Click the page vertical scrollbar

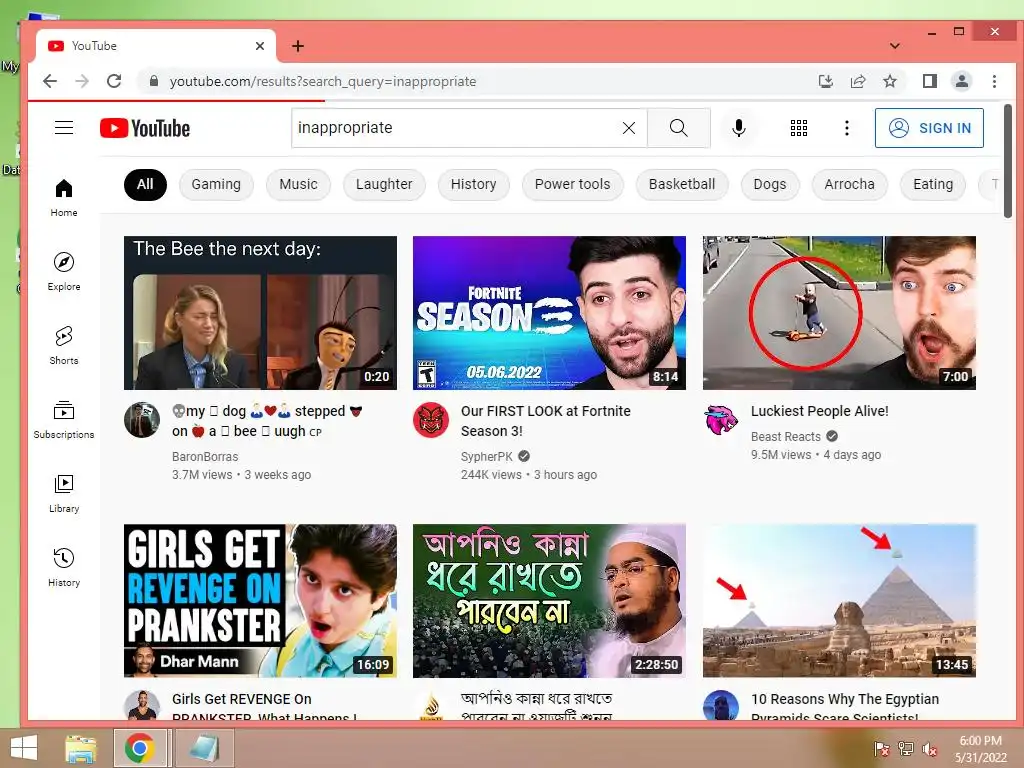(x=1008, y=161)
